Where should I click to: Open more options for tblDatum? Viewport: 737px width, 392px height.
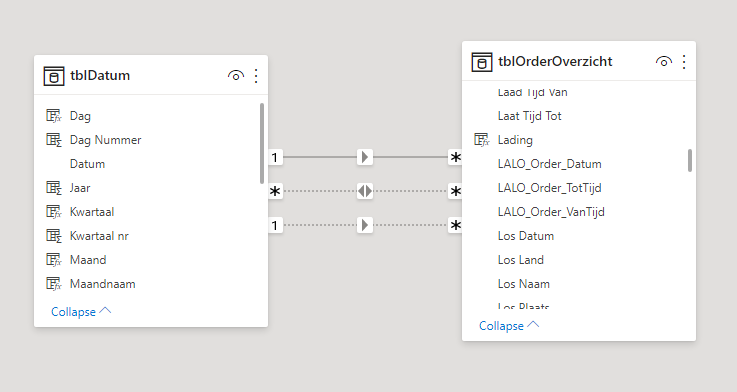[x=256, y=76]
